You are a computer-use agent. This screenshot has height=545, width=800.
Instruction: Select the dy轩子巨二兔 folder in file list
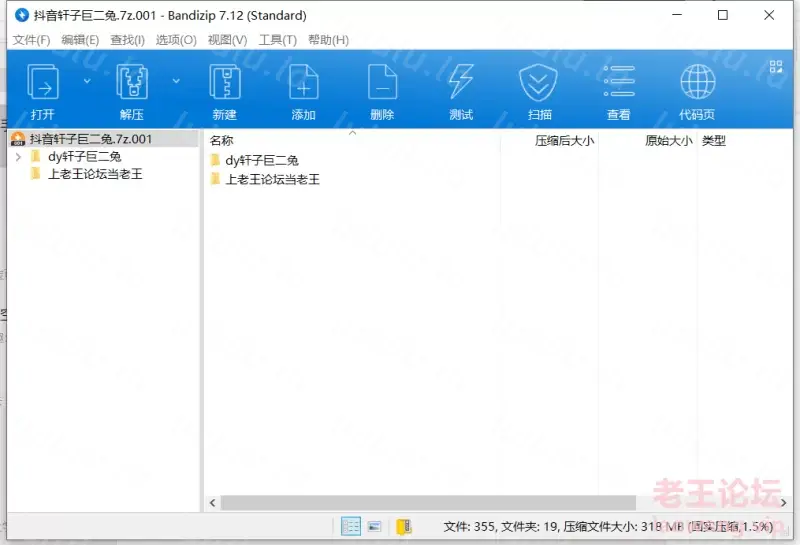coord(262,161)
